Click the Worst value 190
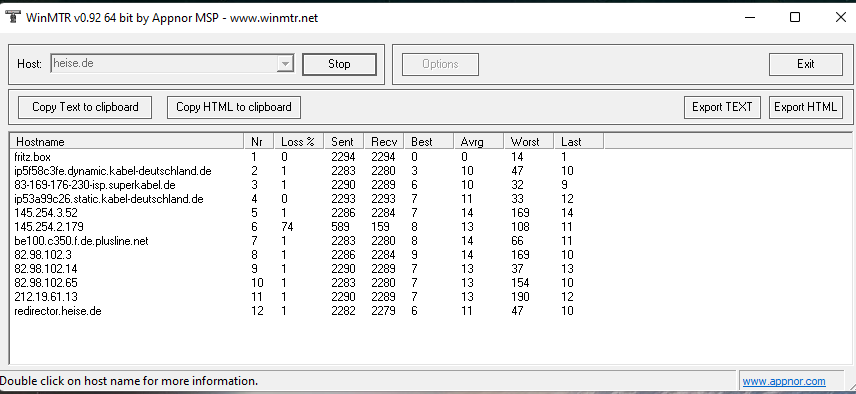Screen dimensions: 856x394 (520, 297)
